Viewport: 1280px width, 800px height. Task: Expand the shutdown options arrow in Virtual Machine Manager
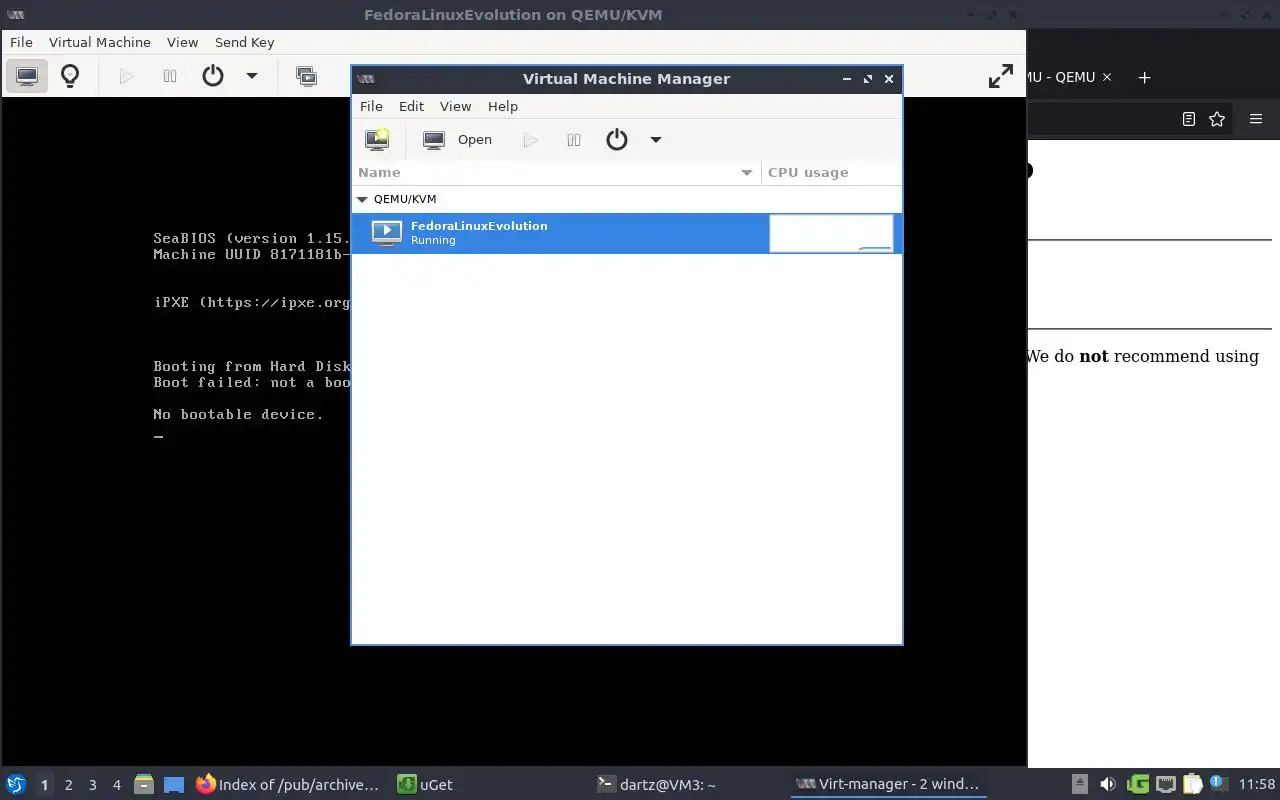click(x=656, y=140)
